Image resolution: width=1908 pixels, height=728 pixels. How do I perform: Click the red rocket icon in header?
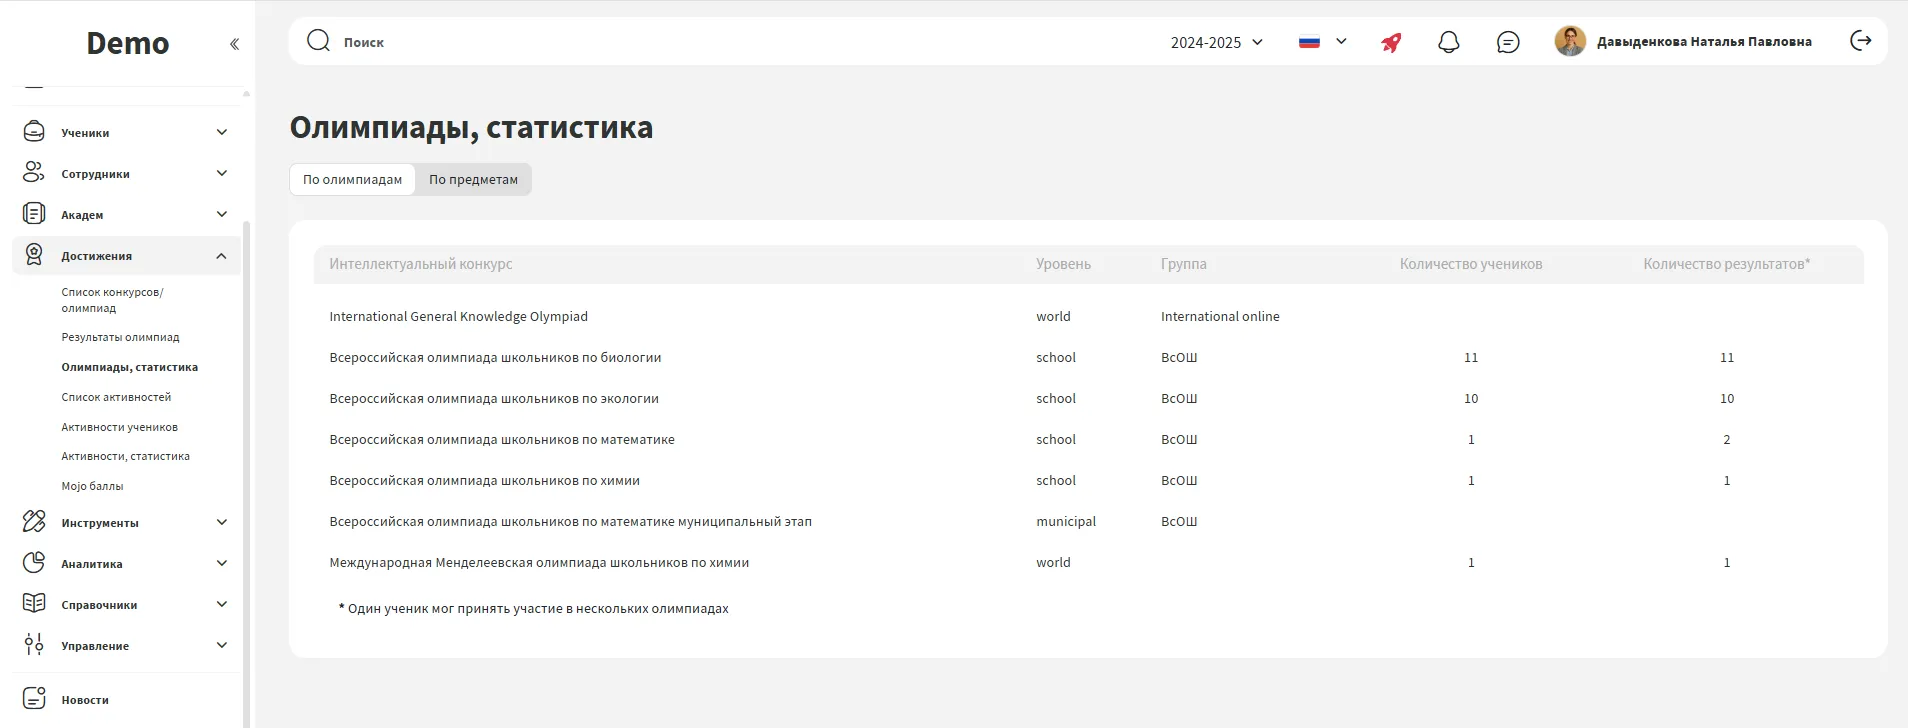[x=1391, y=42]
